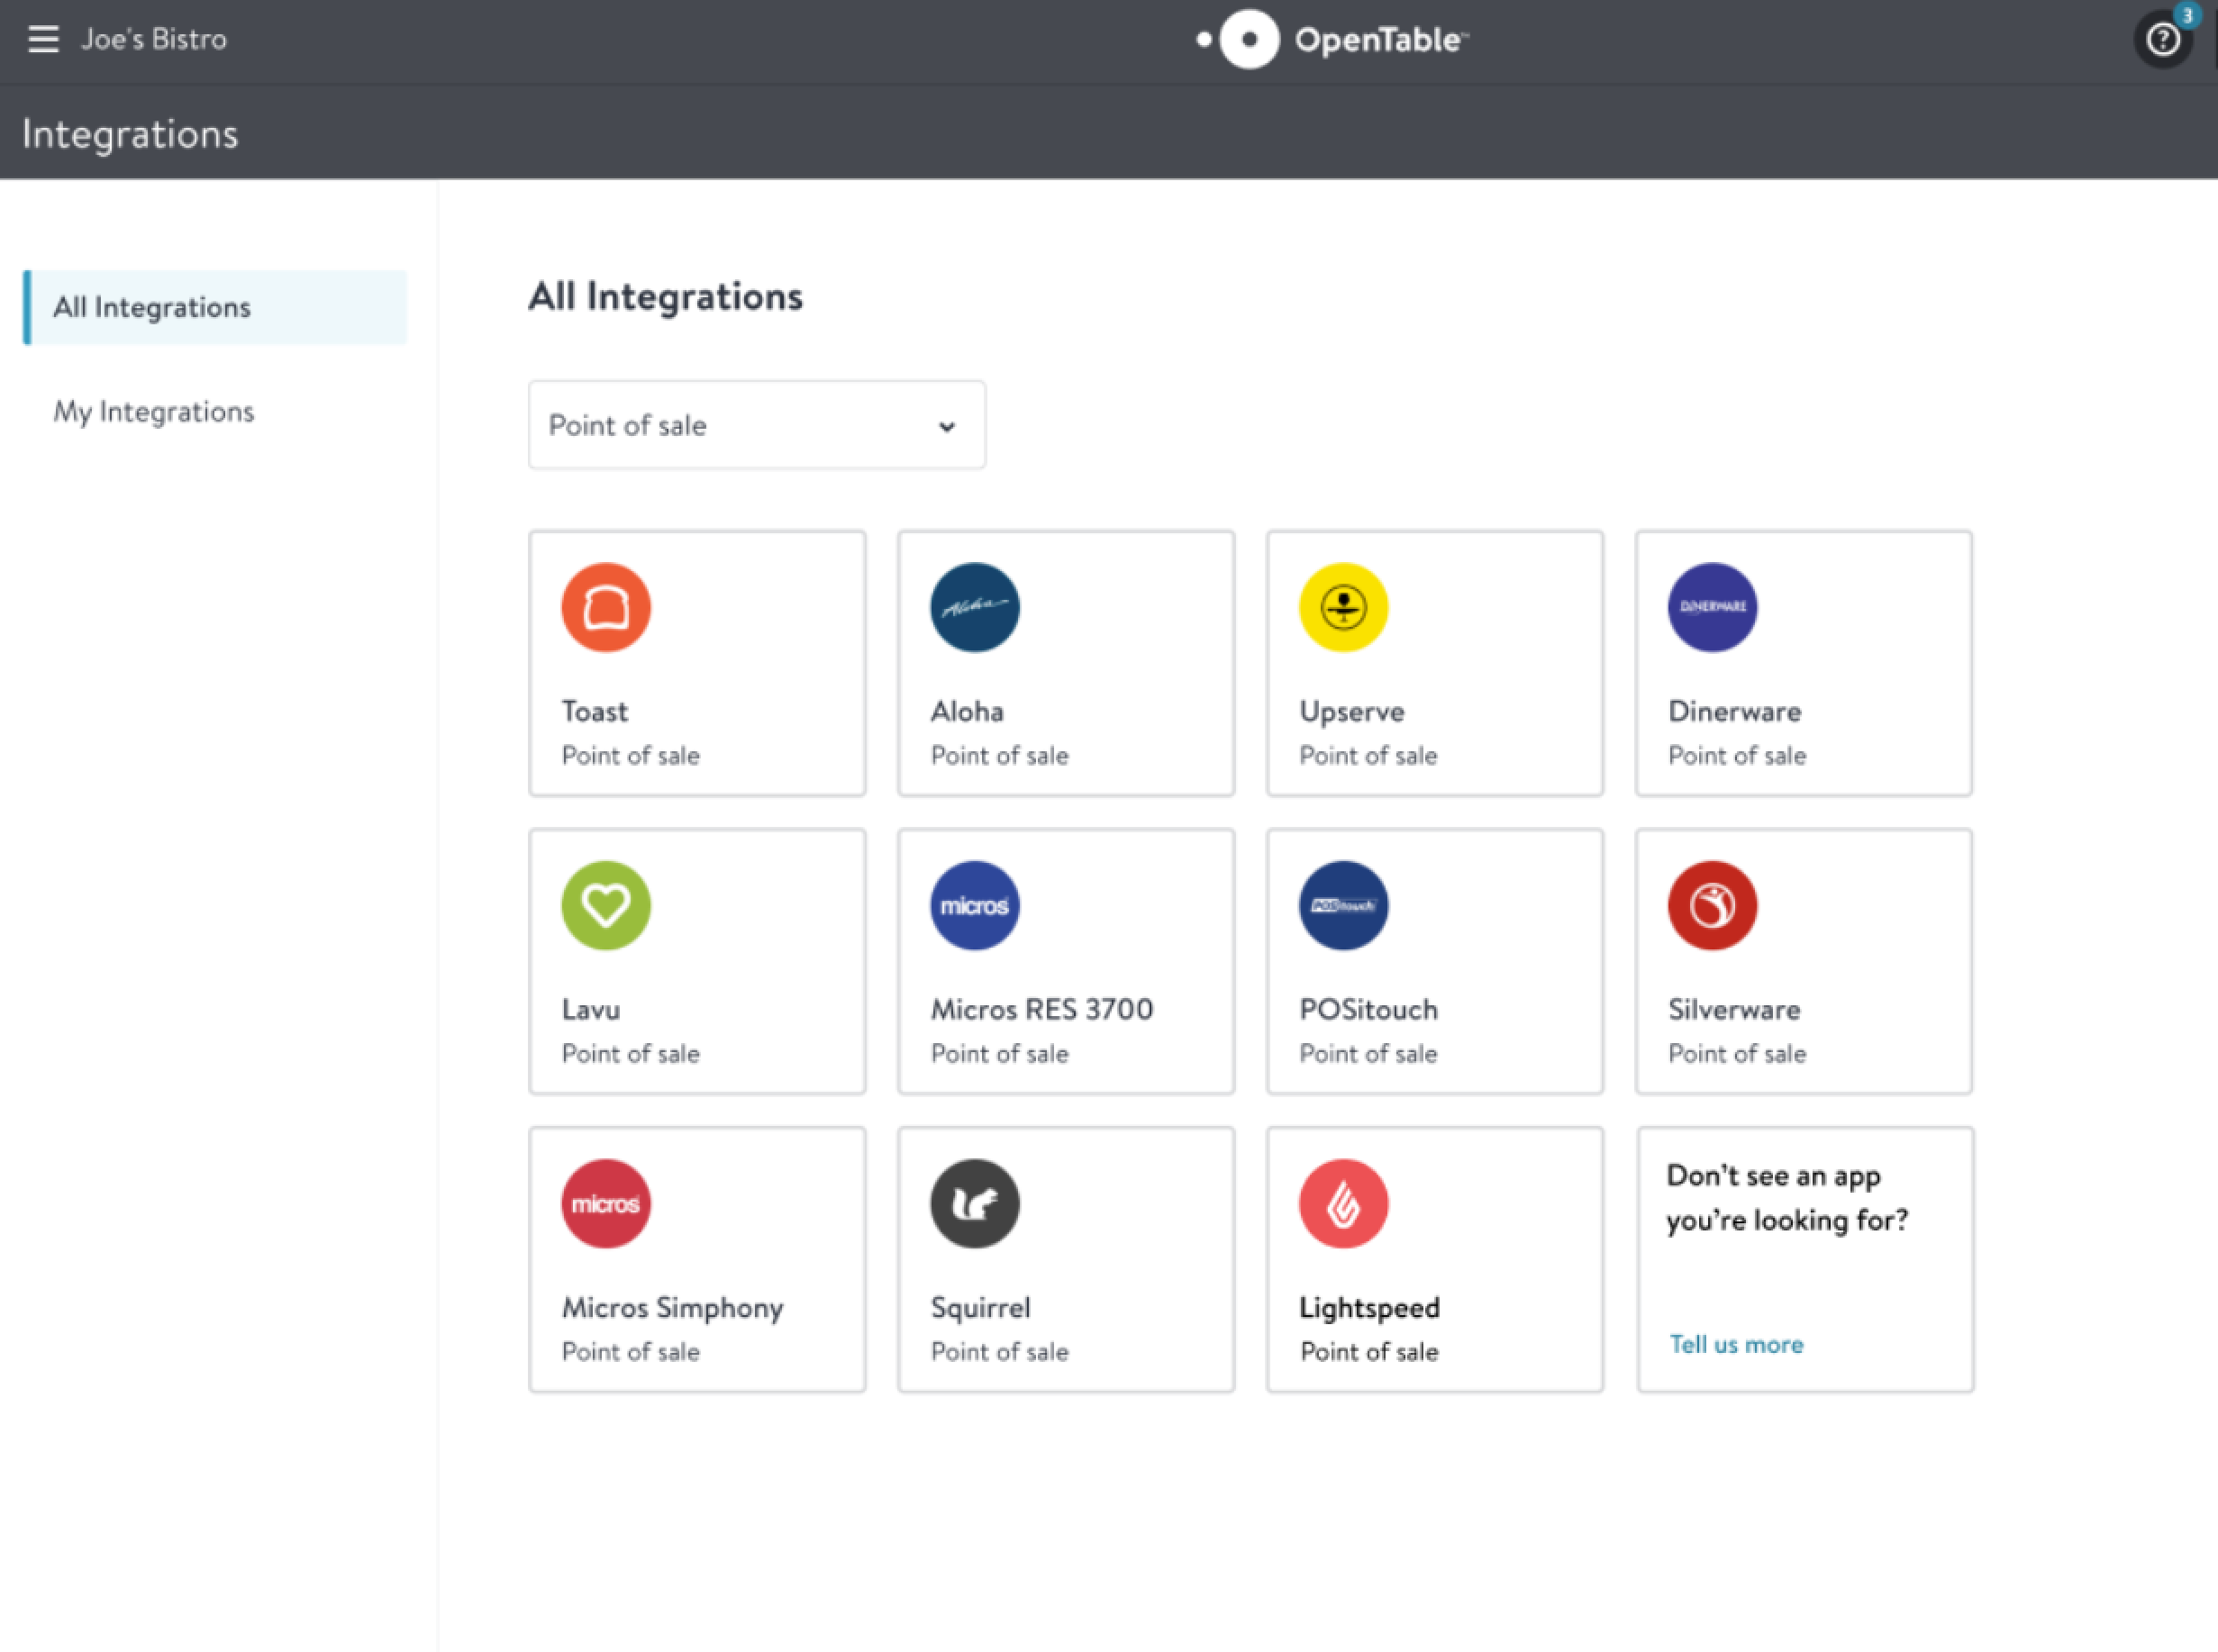This screenshot has width=2218, height=1652.
Task: Click the Upserve name label
Action: pos(1352,712)
